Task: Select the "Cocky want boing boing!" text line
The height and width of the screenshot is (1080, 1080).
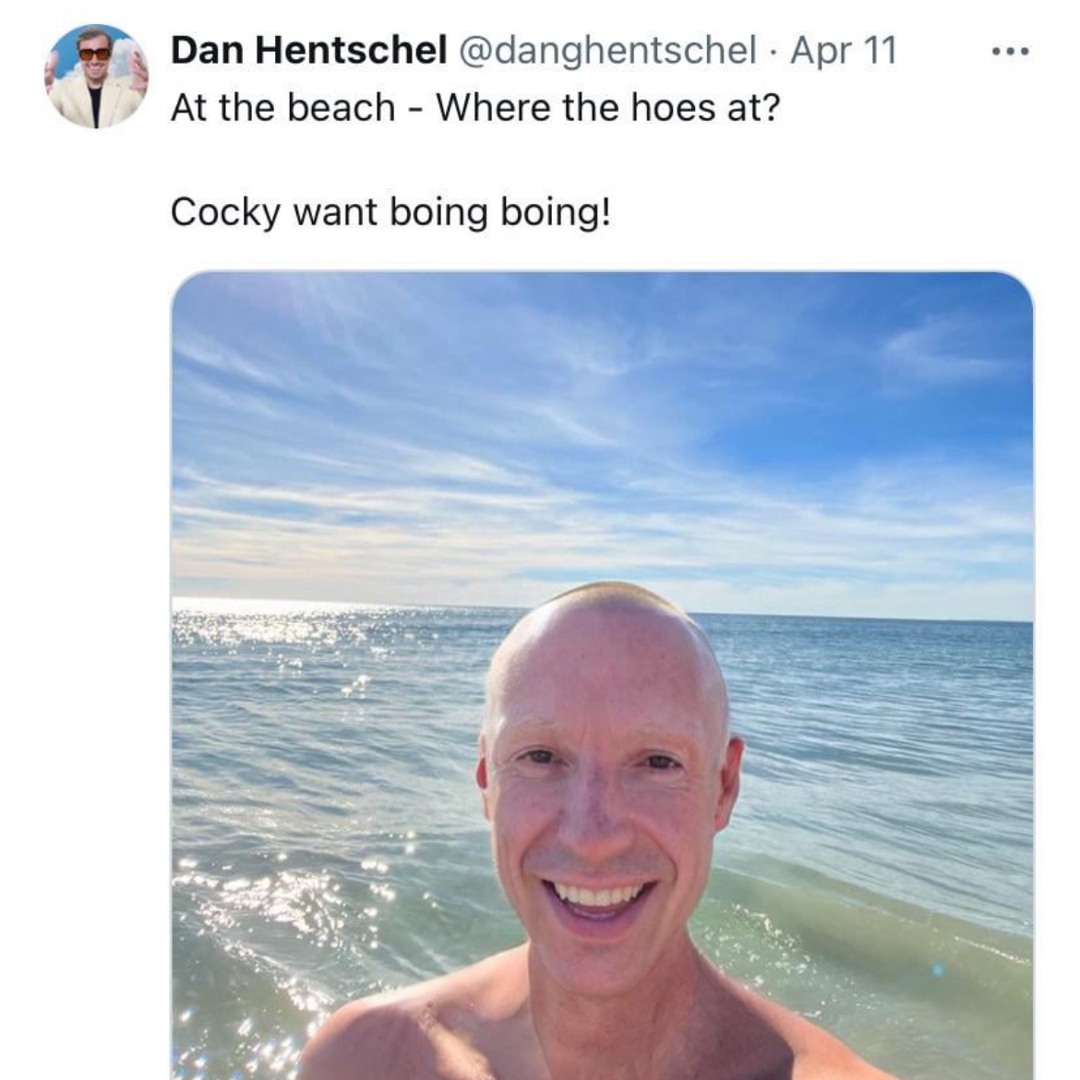Action: coord(391,211)
